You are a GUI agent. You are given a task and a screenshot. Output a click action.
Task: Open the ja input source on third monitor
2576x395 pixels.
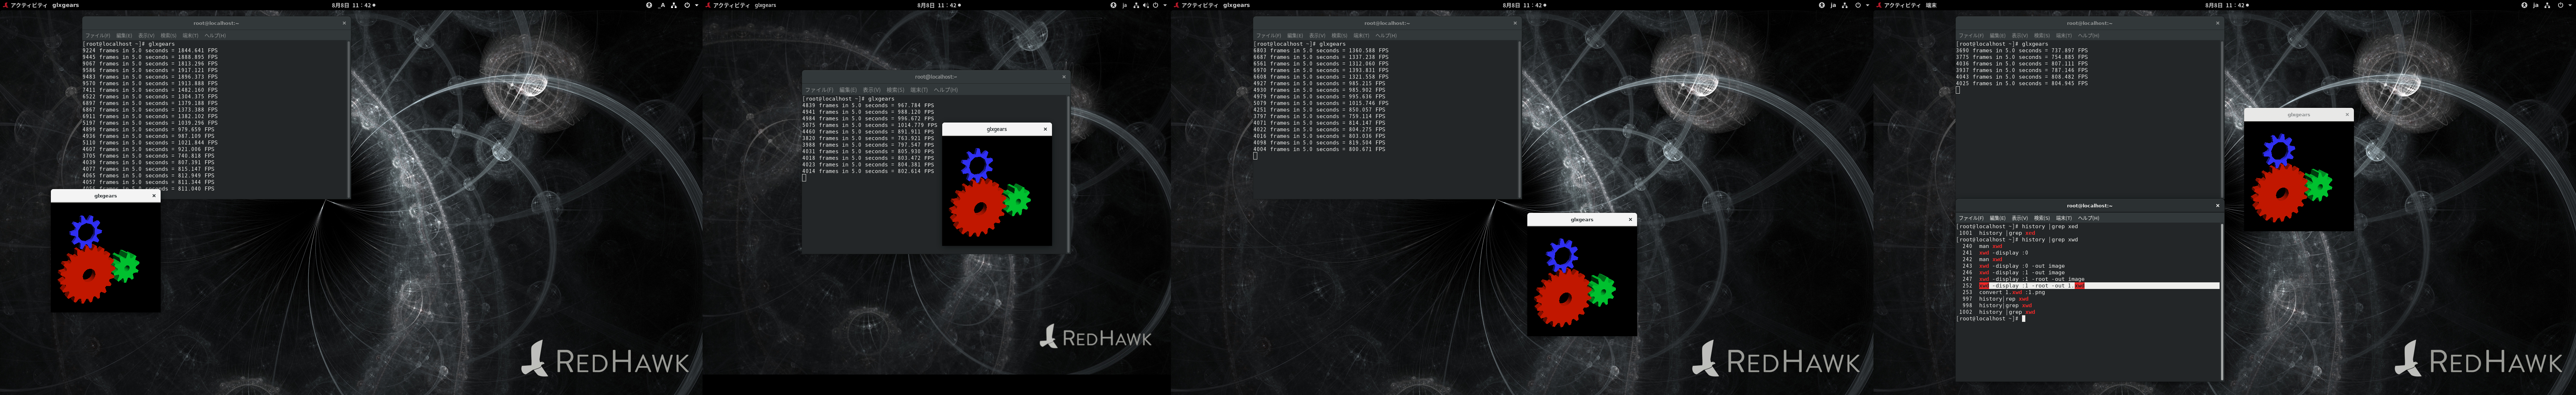(x=1833, y=5)
